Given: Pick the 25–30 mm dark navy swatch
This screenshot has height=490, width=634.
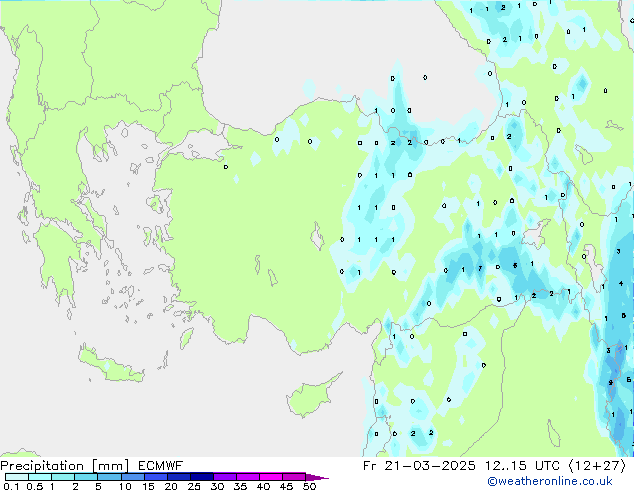Looking at the screenshot, I should [x=202, y=477].
